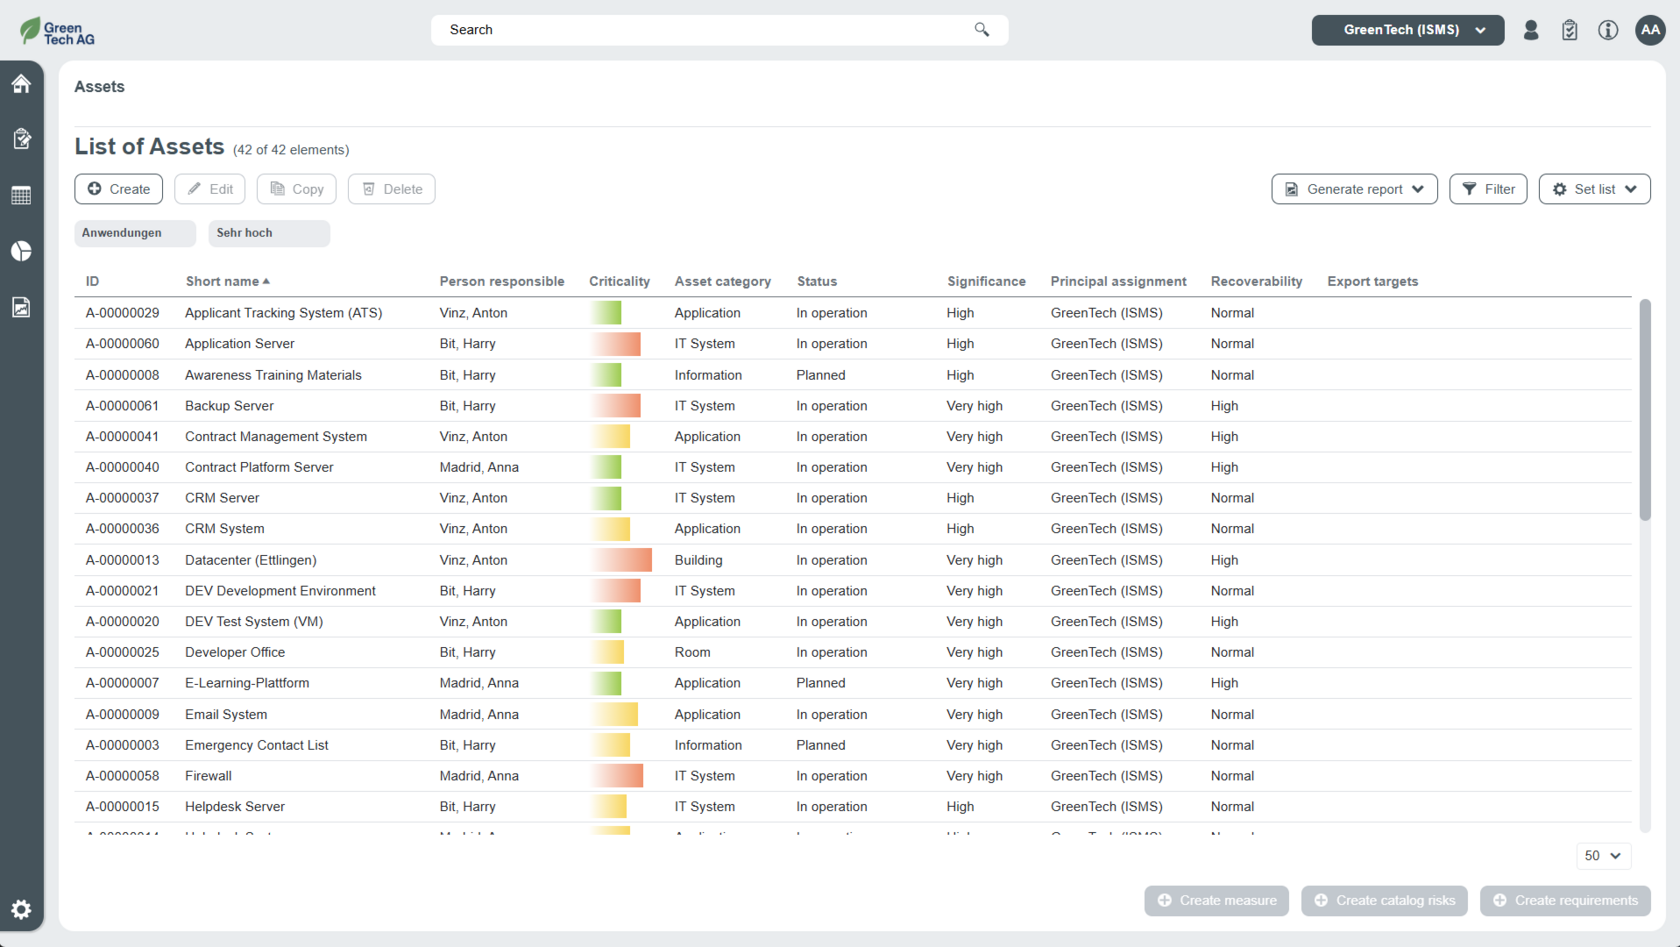Click the info circle icon

(x=1608, y=30)
